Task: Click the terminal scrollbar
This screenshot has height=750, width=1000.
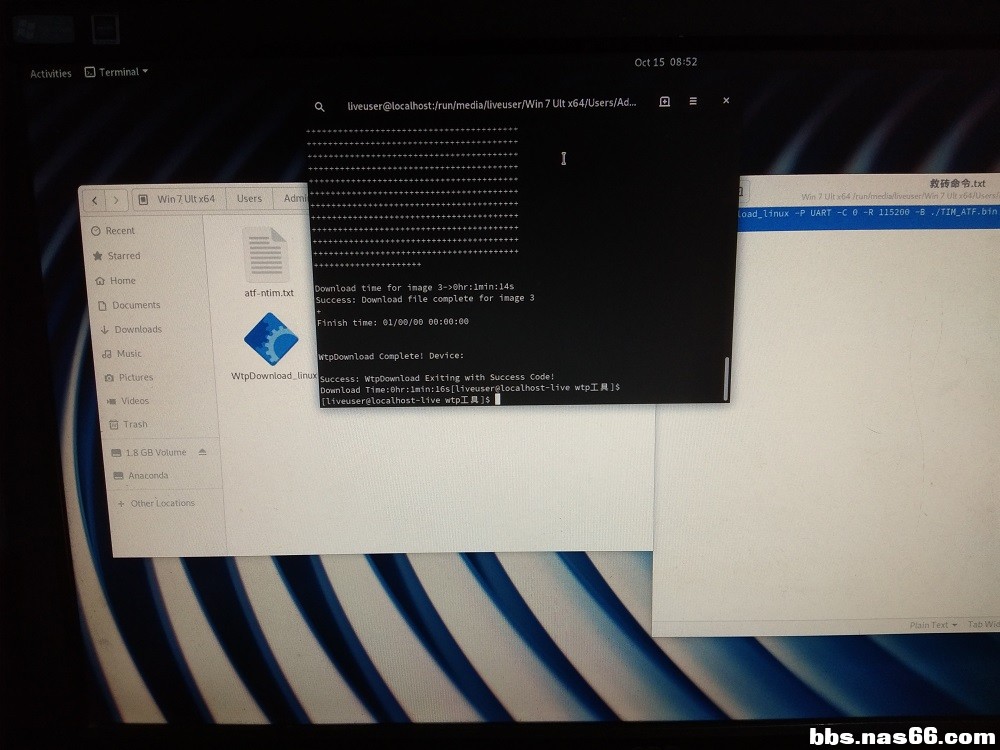Action: click(726, 378)
